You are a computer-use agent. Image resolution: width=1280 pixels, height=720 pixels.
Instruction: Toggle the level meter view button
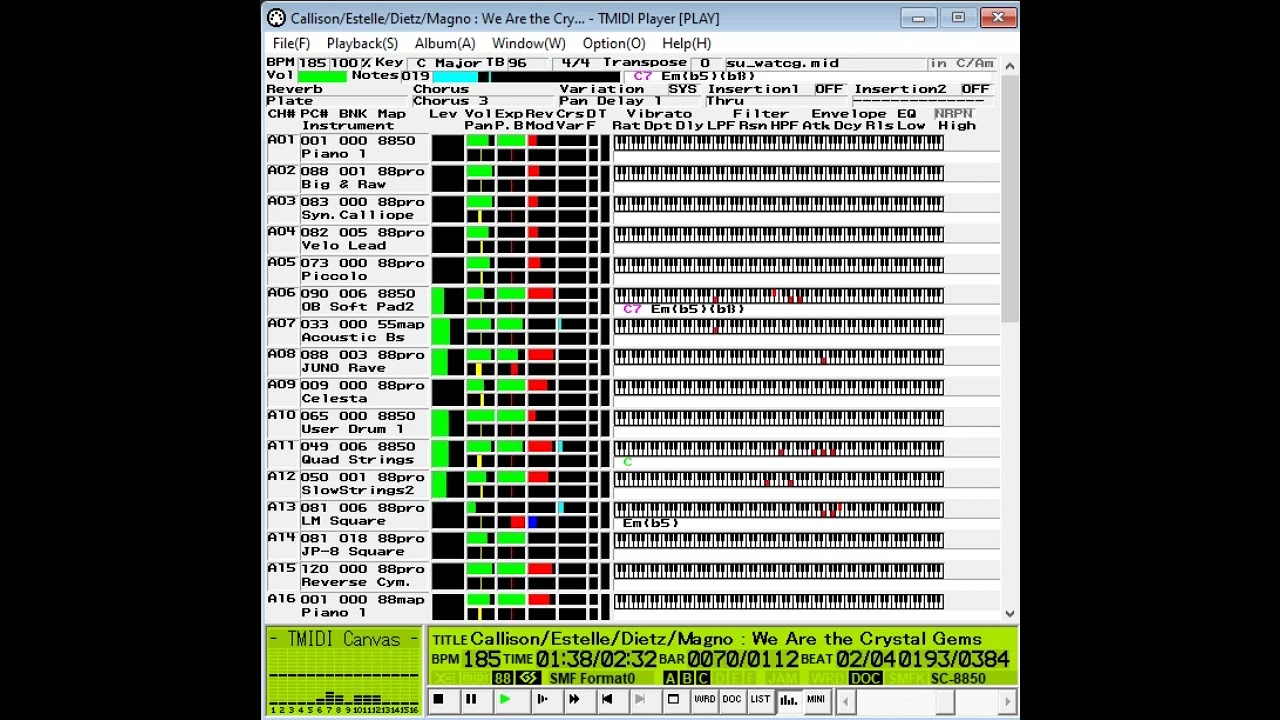coord(789,700)
